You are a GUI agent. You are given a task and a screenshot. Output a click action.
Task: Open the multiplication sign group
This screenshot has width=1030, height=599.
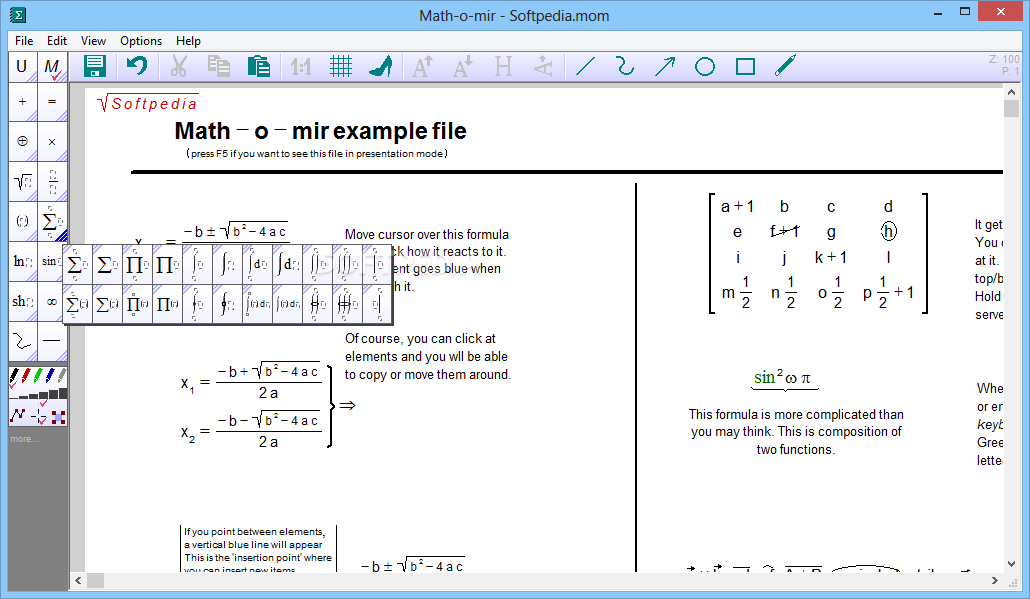pos(52,141)
